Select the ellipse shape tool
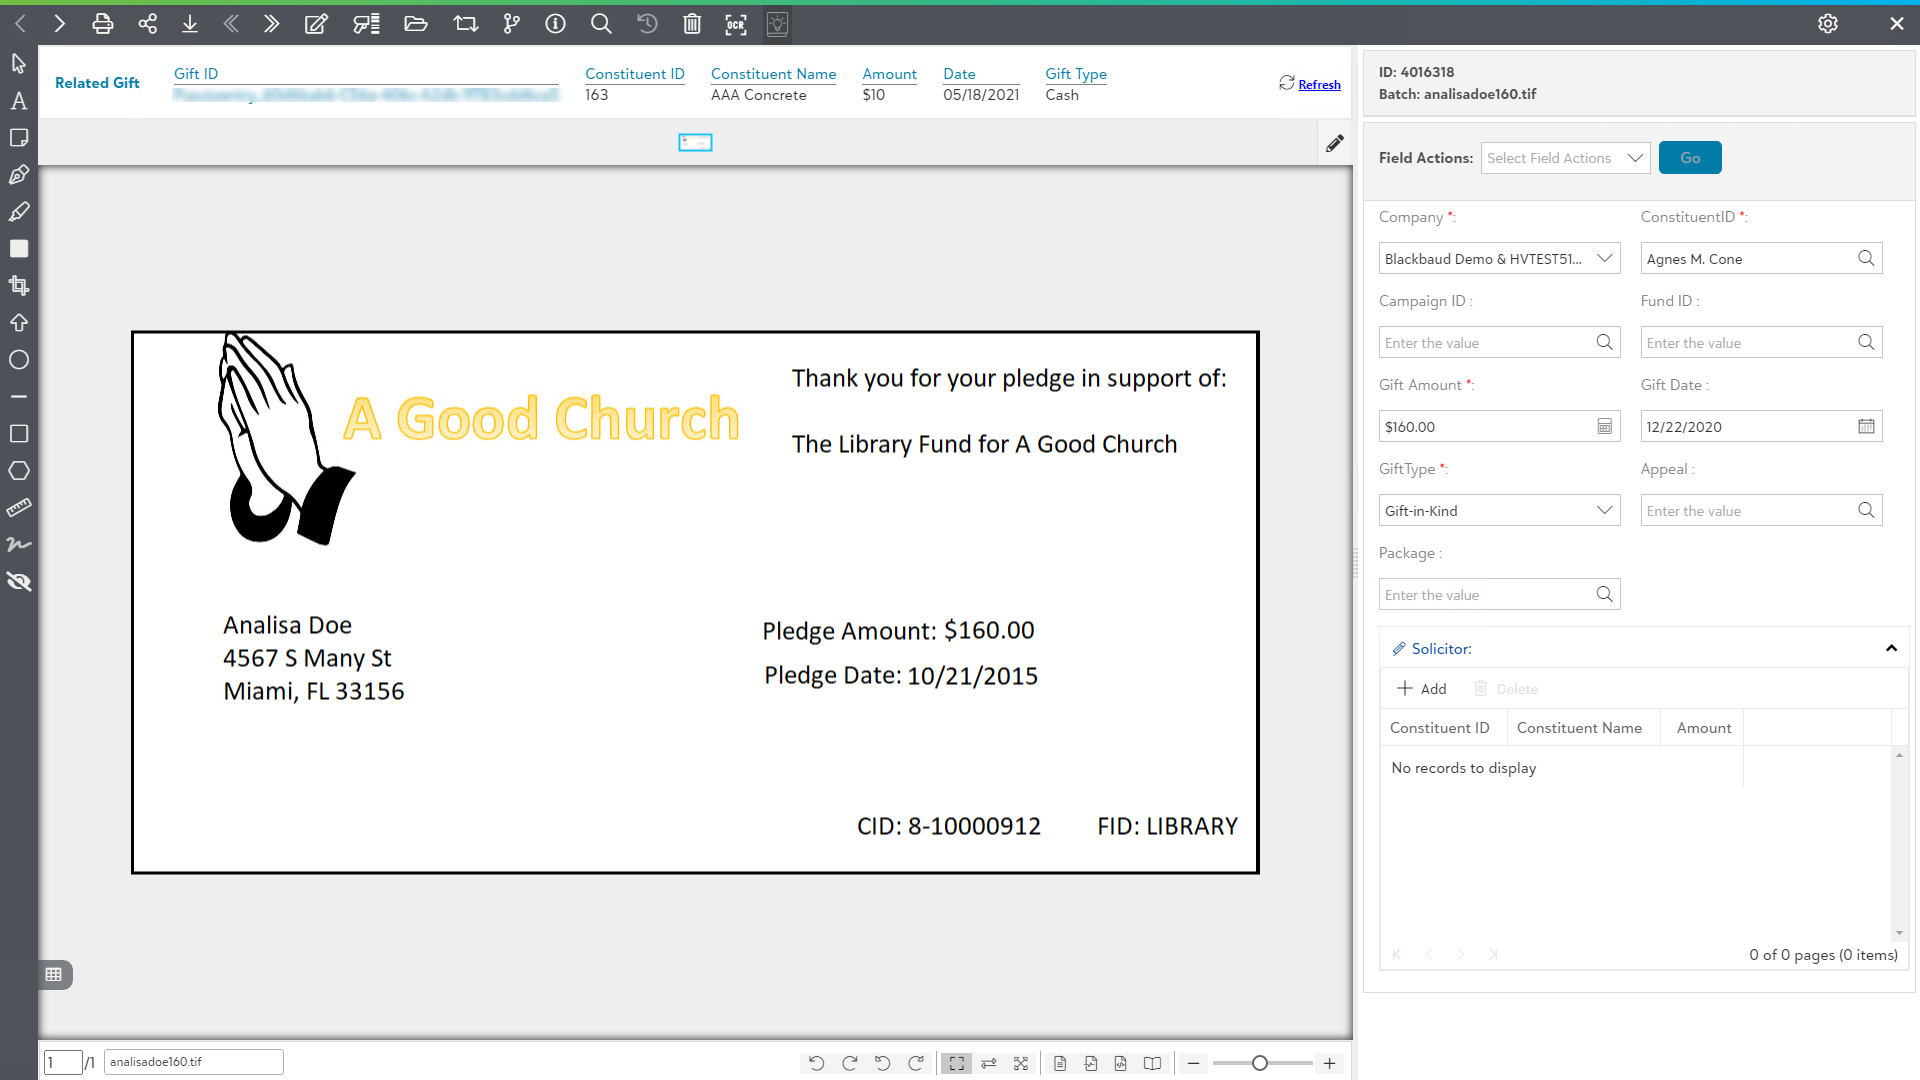 coord(18,360)
